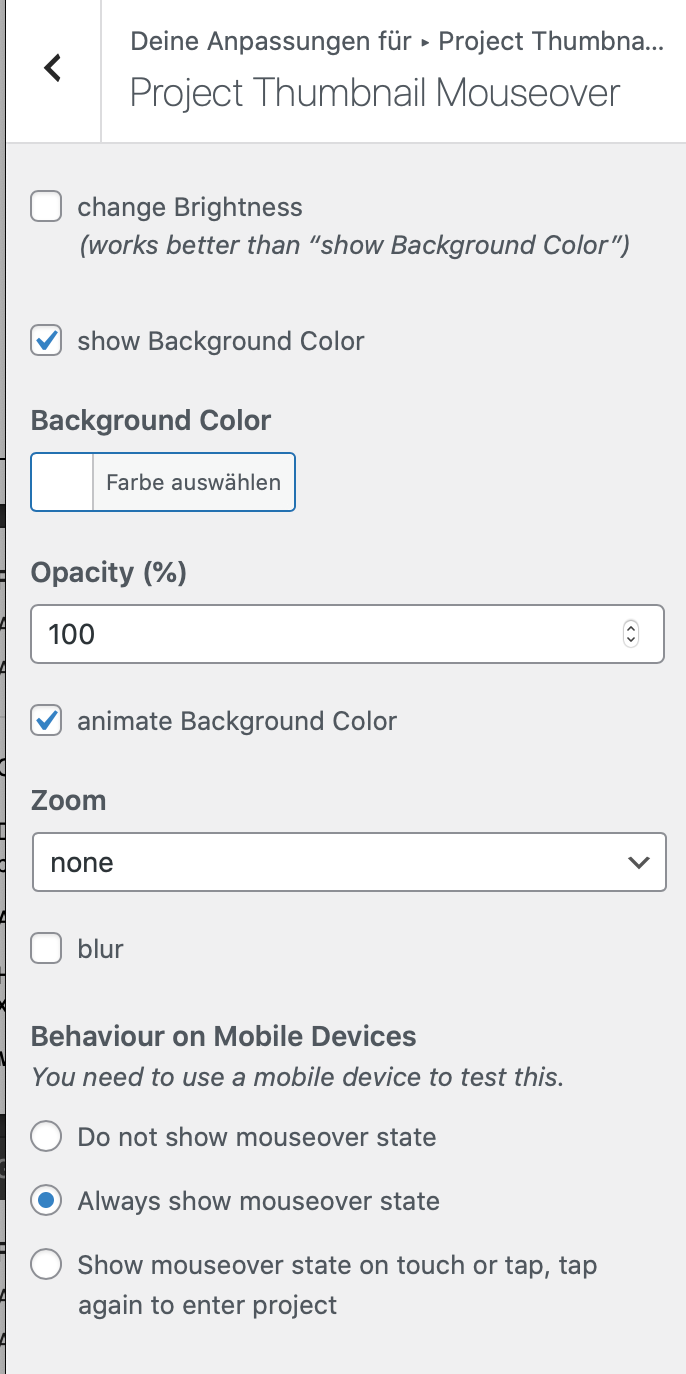Open the Background Color swatch
Image resolution: width=686 pixels, height=1374 pixels.
click(x=63, y=483)
